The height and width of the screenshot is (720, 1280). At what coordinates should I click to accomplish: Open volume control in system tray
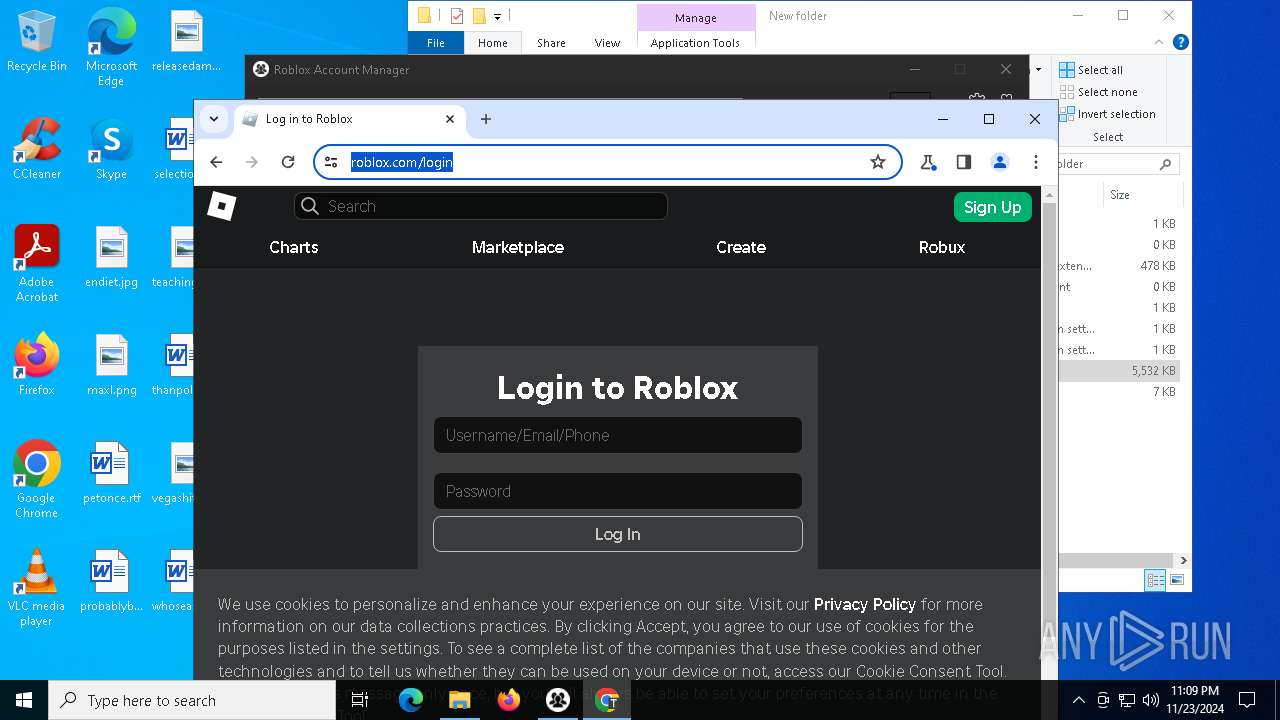coord(1151,700)
